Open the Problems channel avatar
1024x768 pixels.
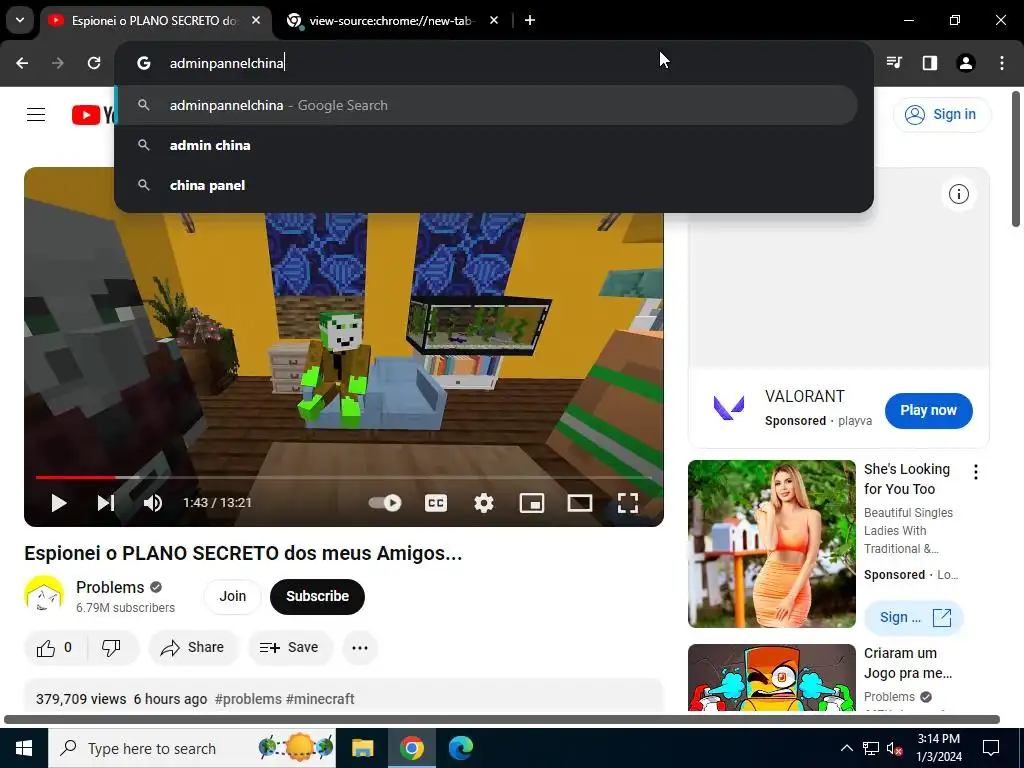[44, 596]
